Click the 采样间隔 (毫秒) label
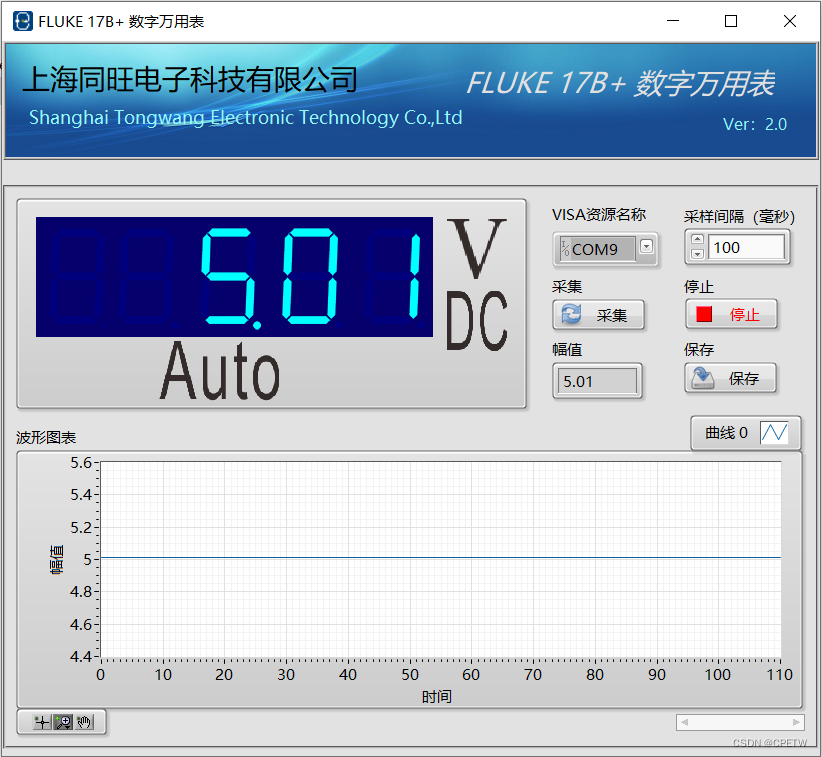Screen dimensions: 822x757 [739, 216]
